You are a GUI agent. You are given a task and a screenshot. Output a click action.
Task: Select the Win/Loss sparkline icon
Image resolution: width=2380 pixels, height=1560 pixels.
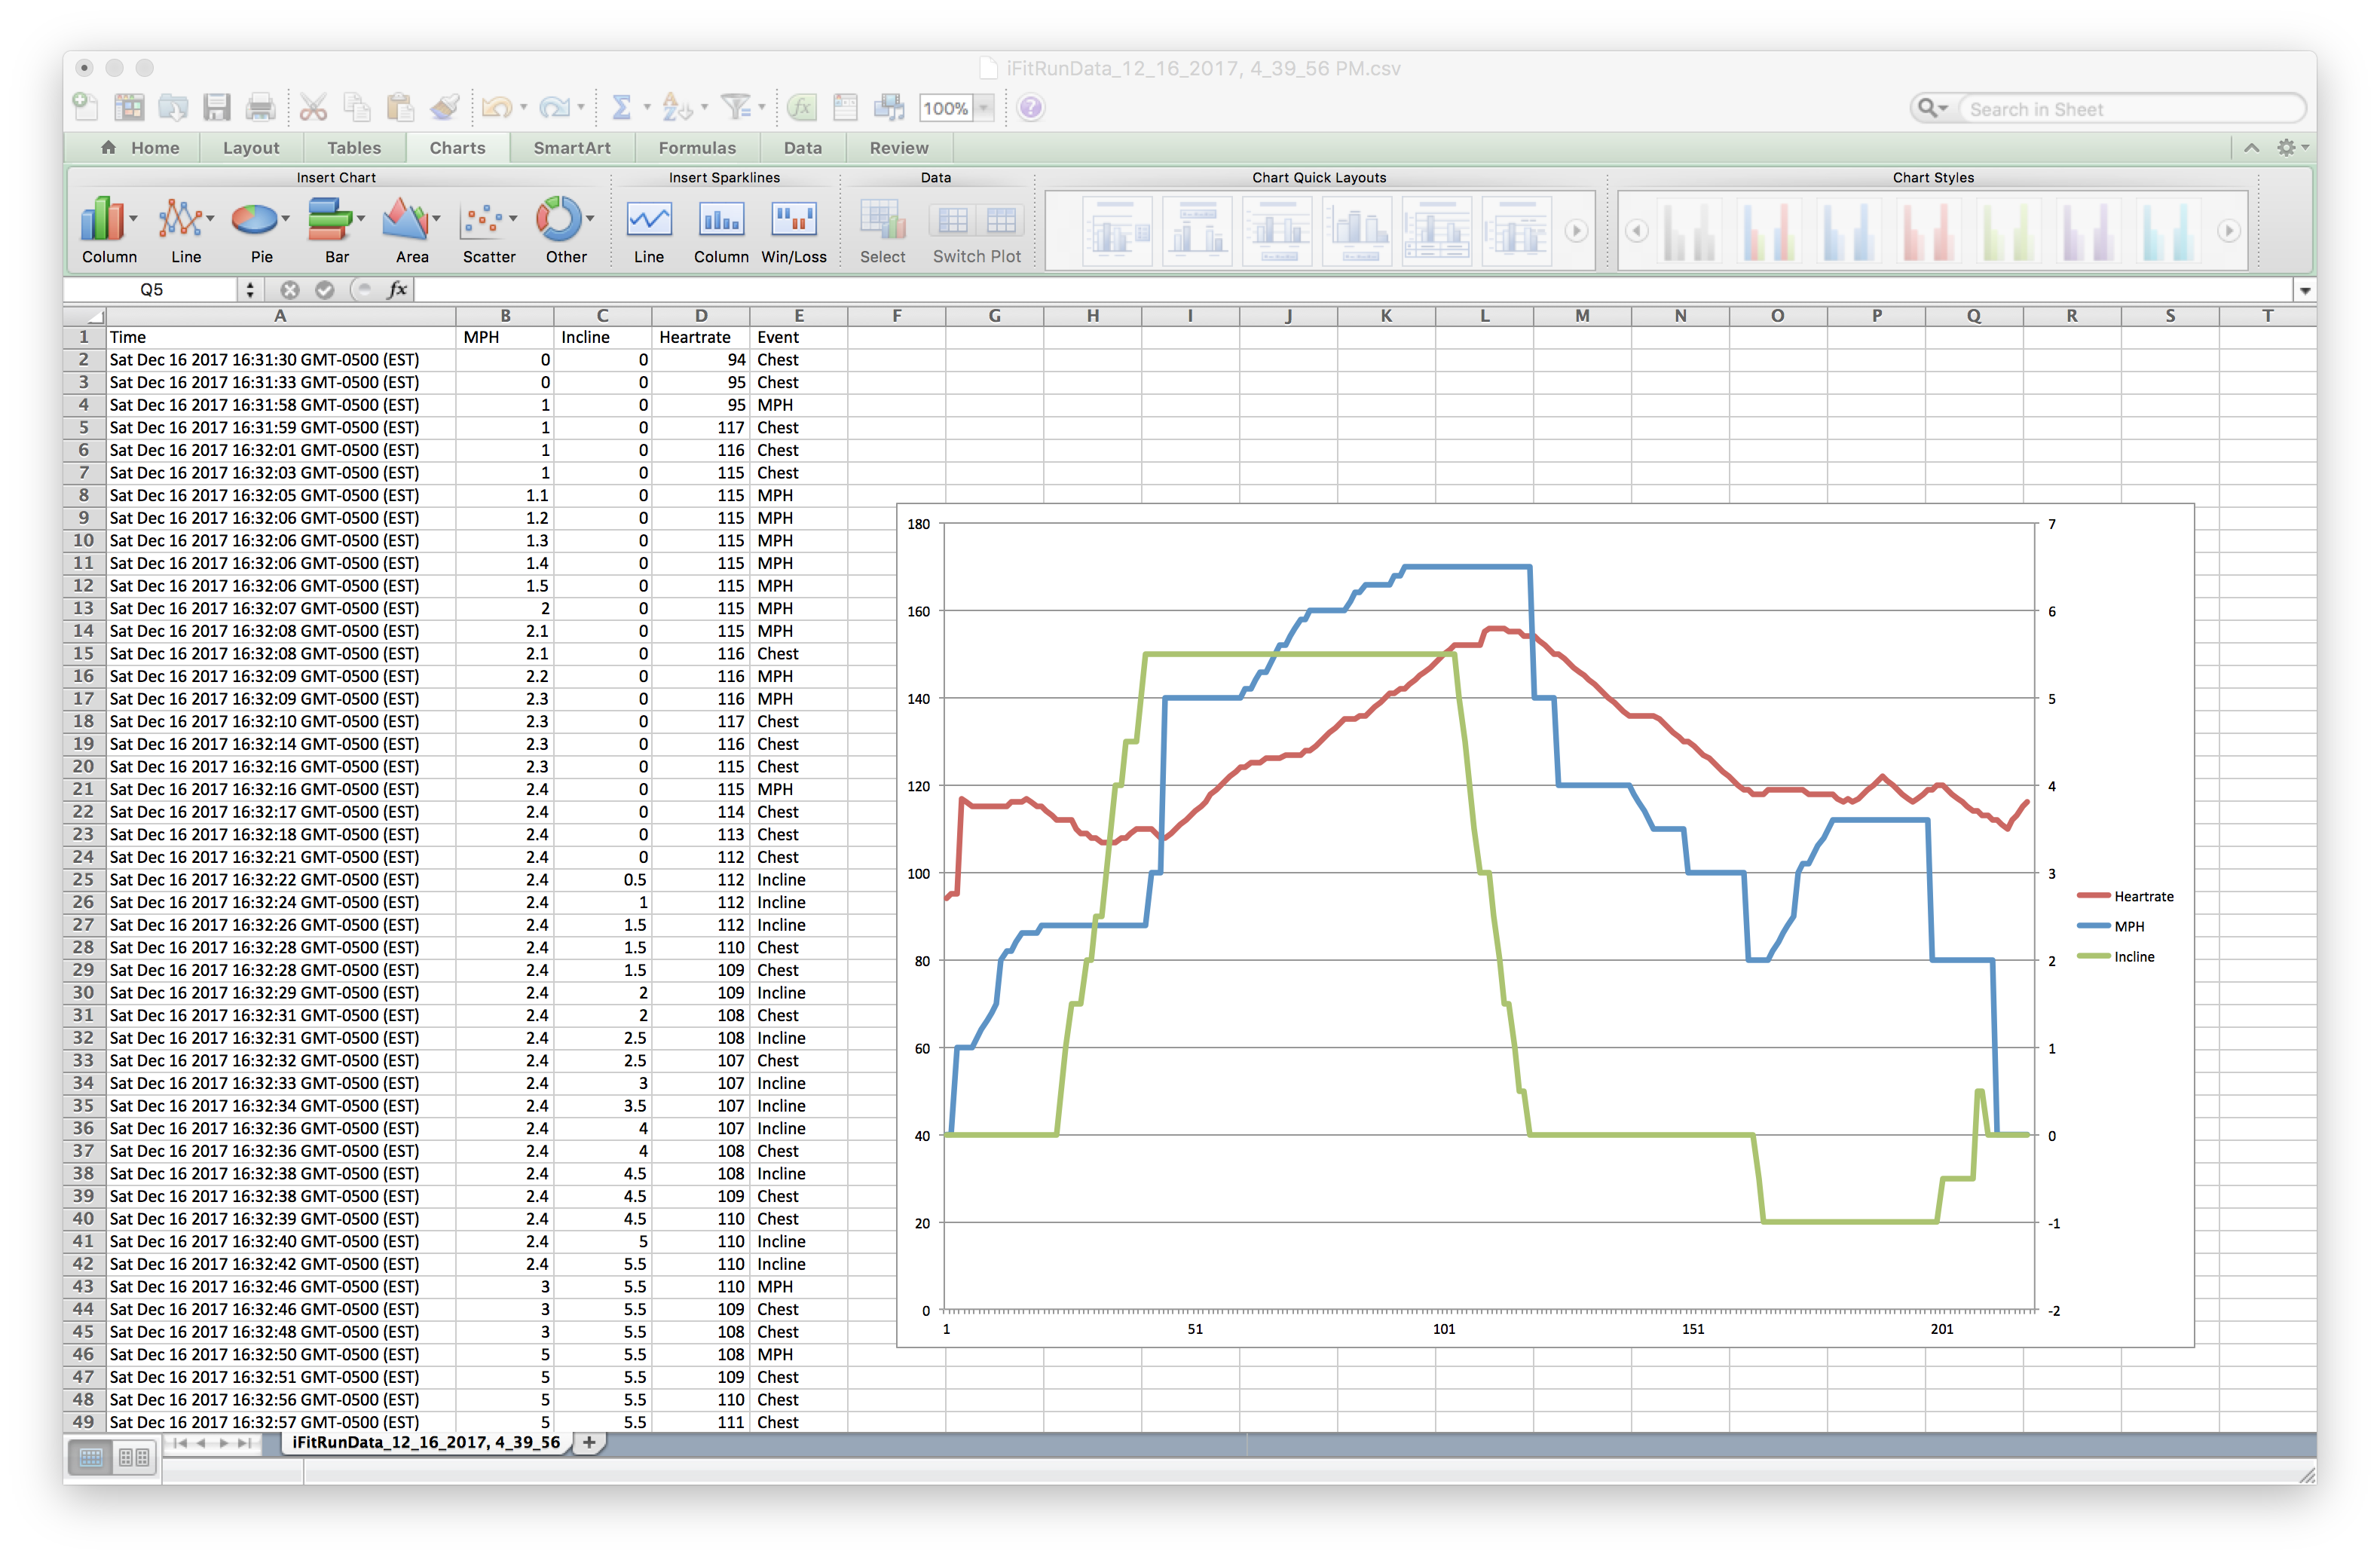792,223
